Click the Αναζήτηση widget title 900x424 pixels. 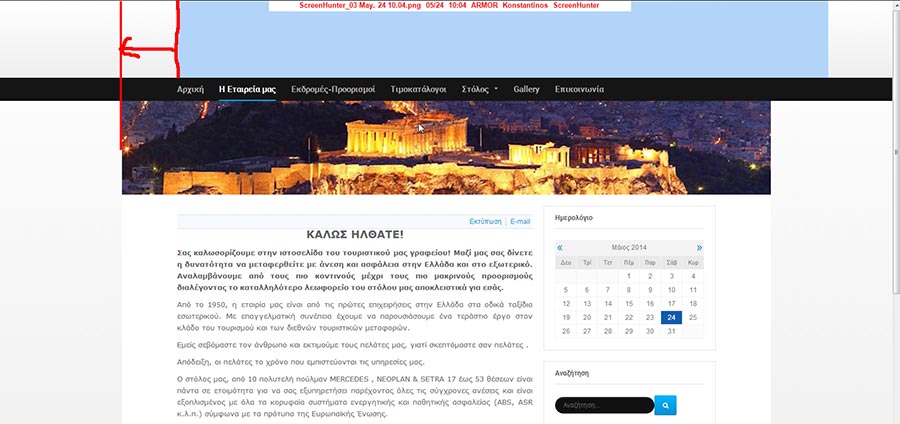click(x=572, y=373)
